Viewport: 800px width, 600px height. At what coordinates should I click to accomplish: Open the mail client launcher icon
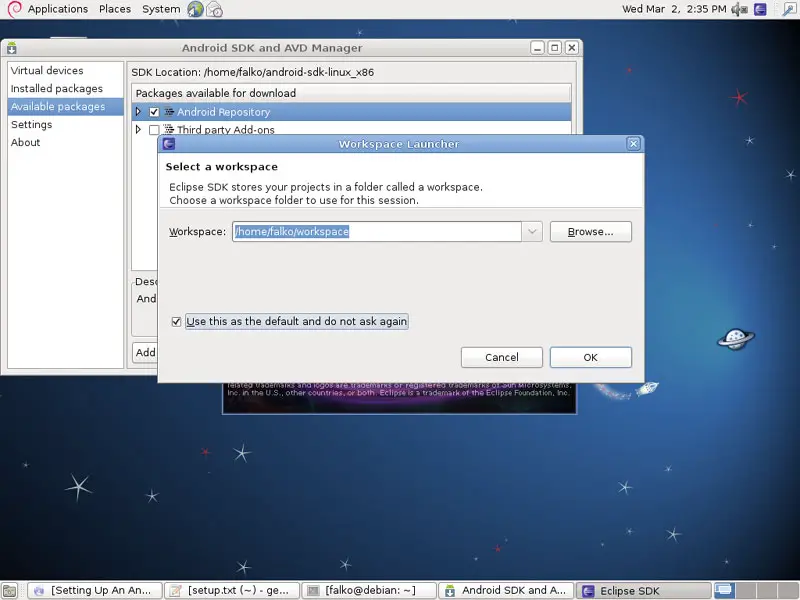[x=214, y=9]
